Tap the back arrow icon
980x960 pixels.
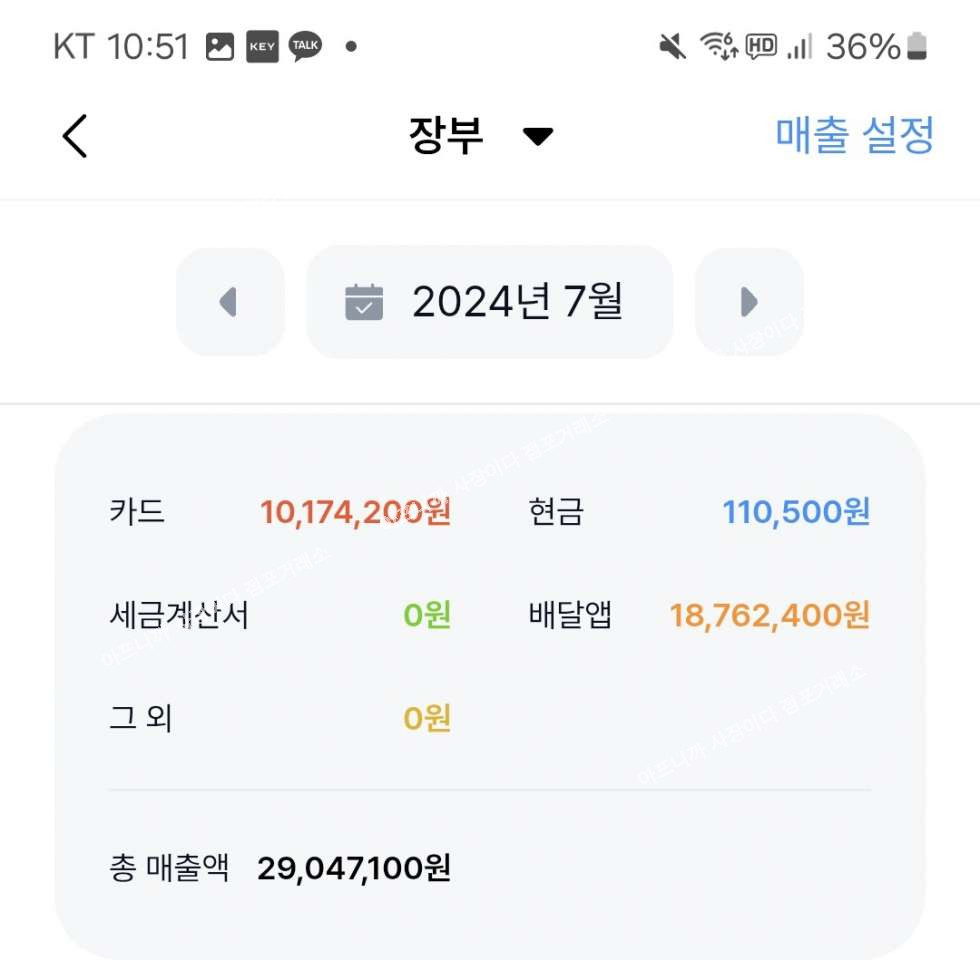point(74,136)
